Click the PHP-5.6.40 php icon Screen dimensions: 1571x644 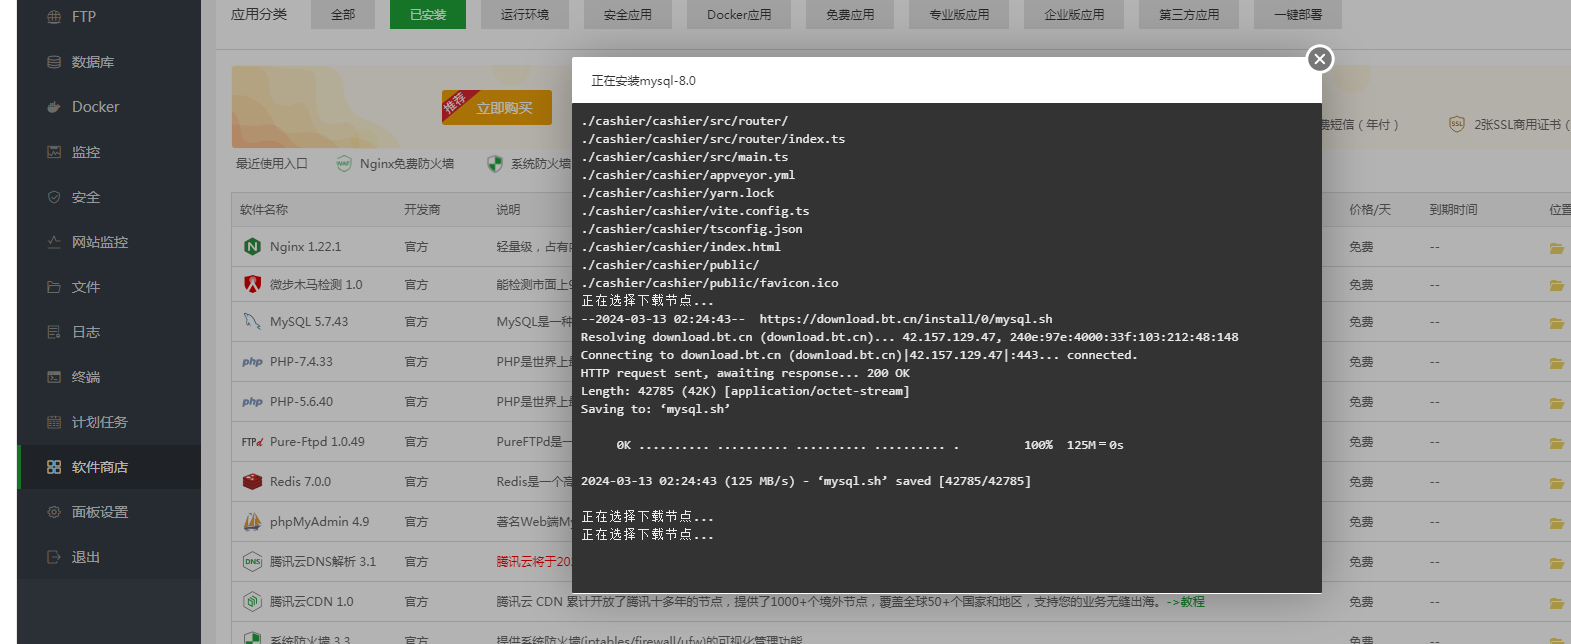pyautogui.click(x=252, y=402)
